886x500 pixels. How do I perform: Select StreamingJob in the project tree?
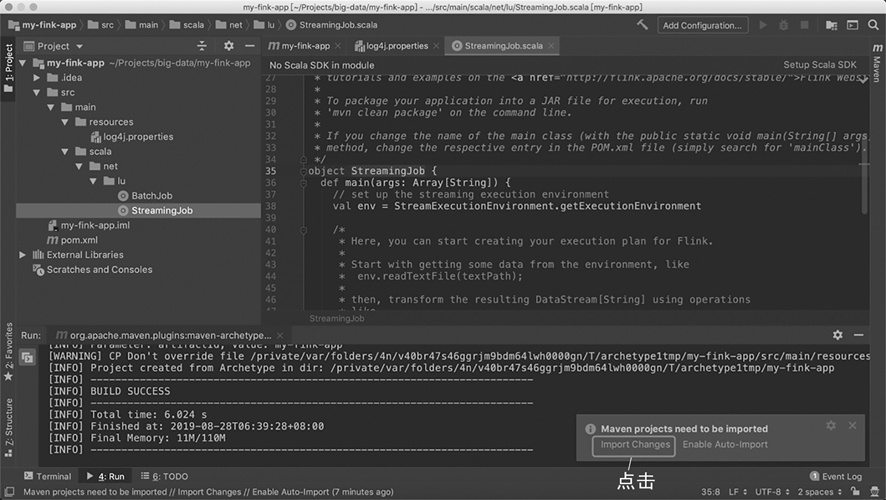[x=155, y=210]
